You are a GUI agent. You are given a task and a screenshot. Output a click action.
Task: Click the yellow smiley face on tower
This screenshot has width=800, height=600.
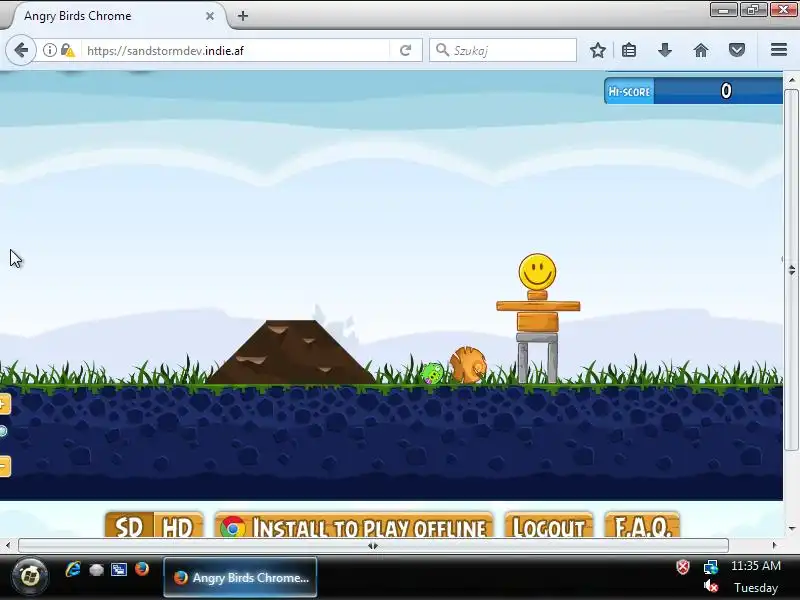click(537, 272)
